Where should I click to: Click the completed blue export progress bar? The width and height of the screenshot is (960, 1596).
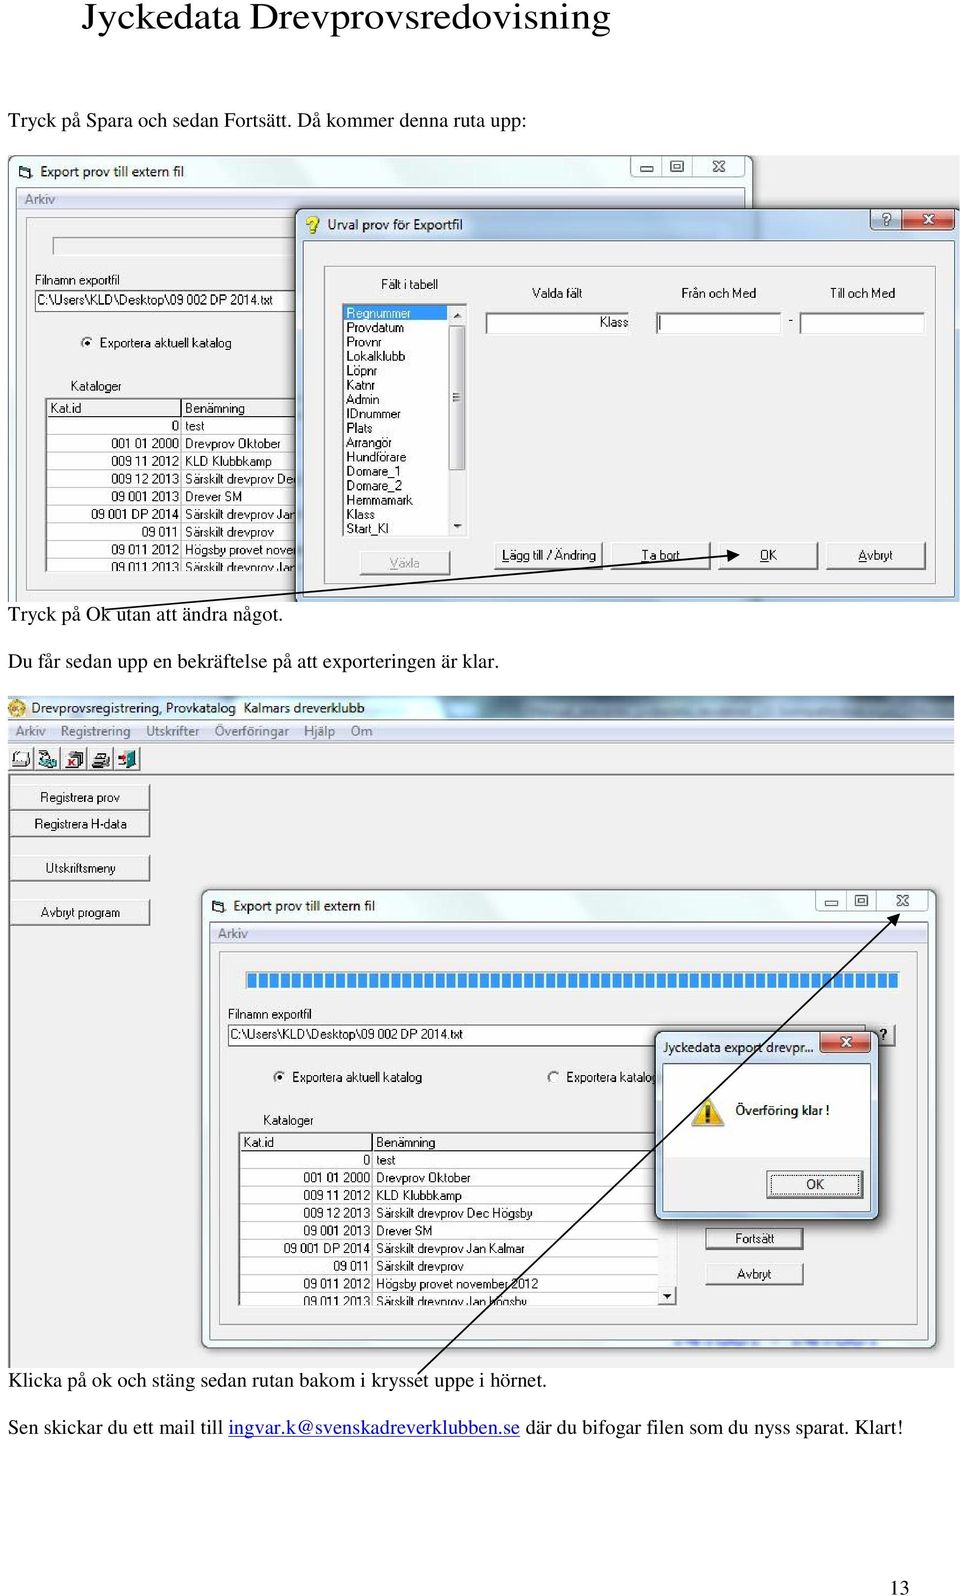572,980
